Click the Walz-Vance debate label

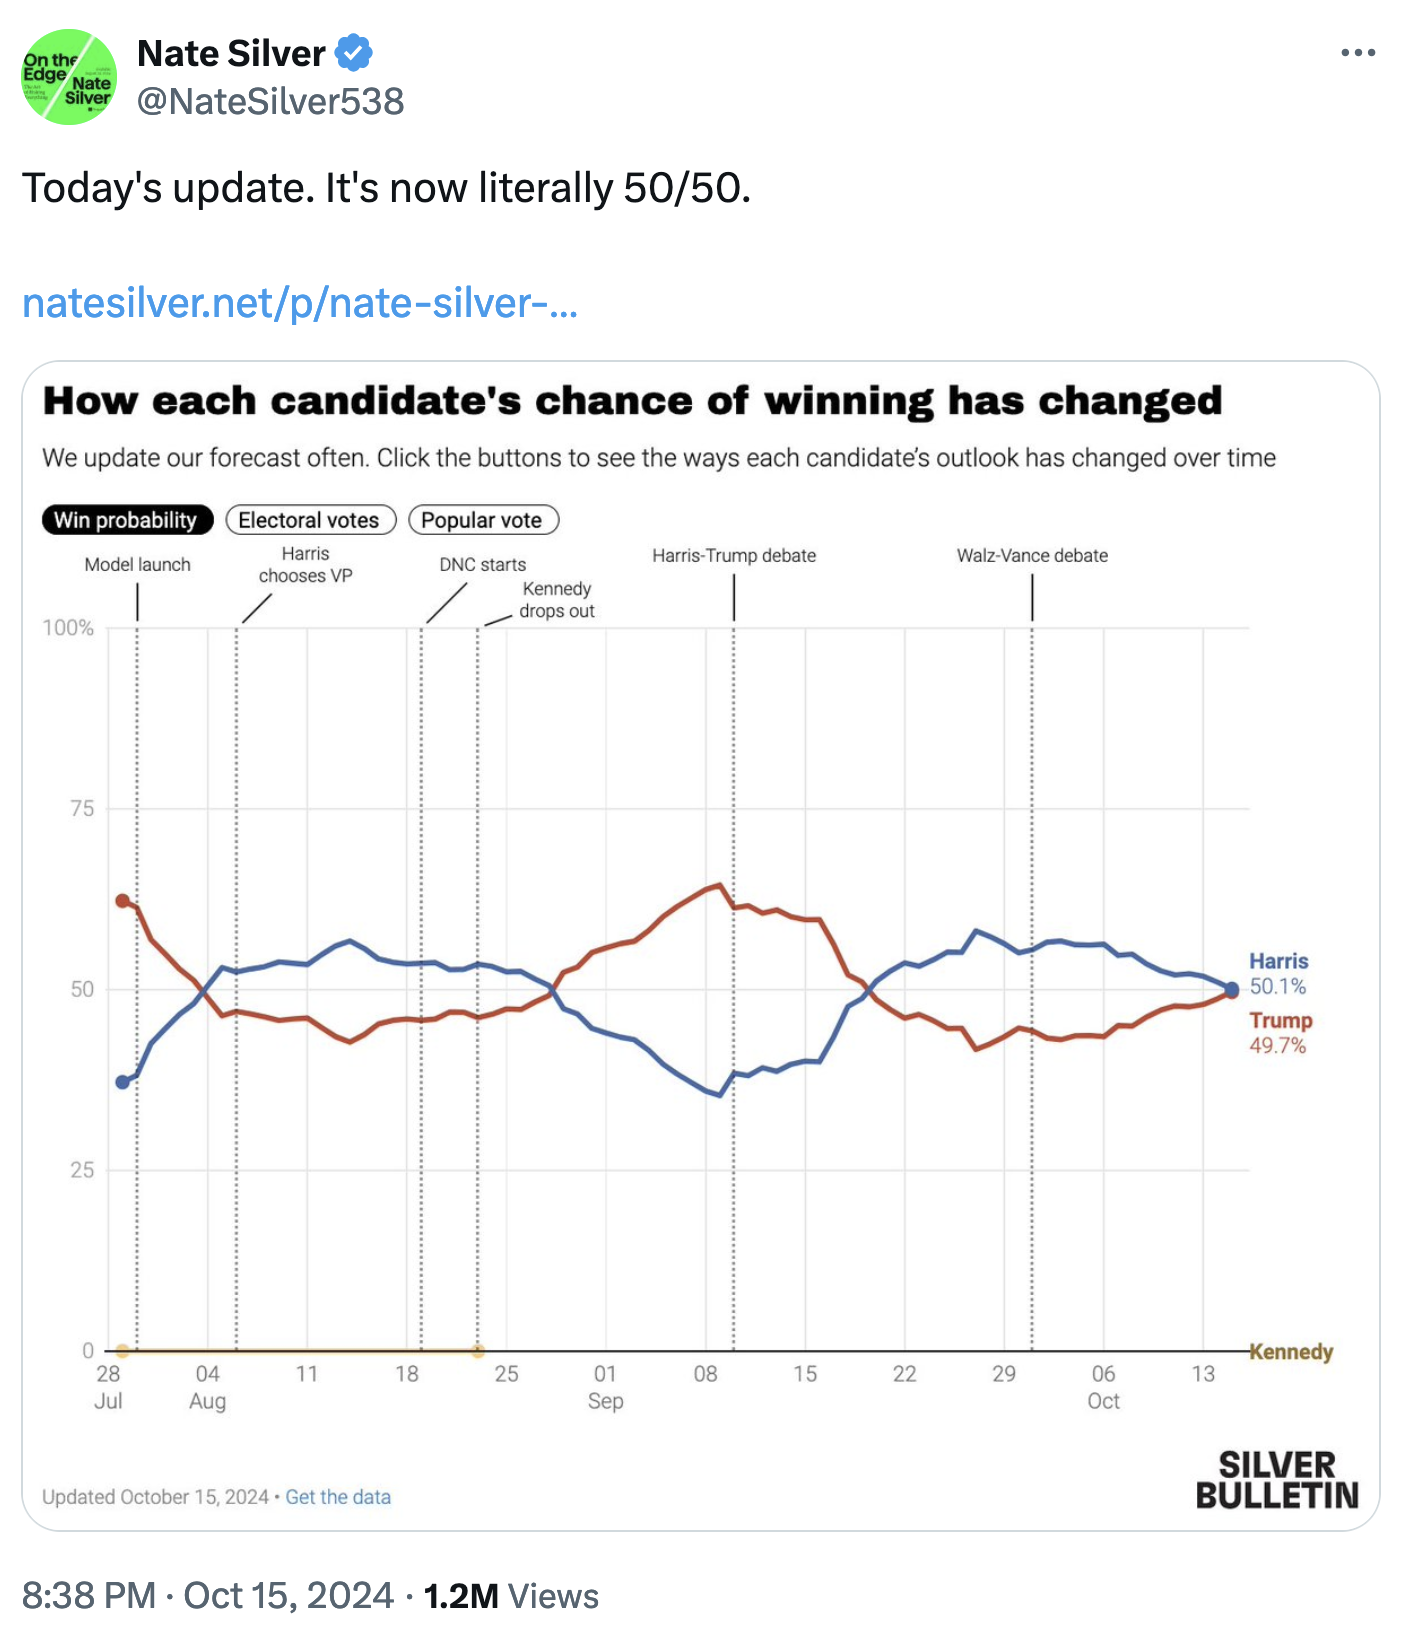1032,556
